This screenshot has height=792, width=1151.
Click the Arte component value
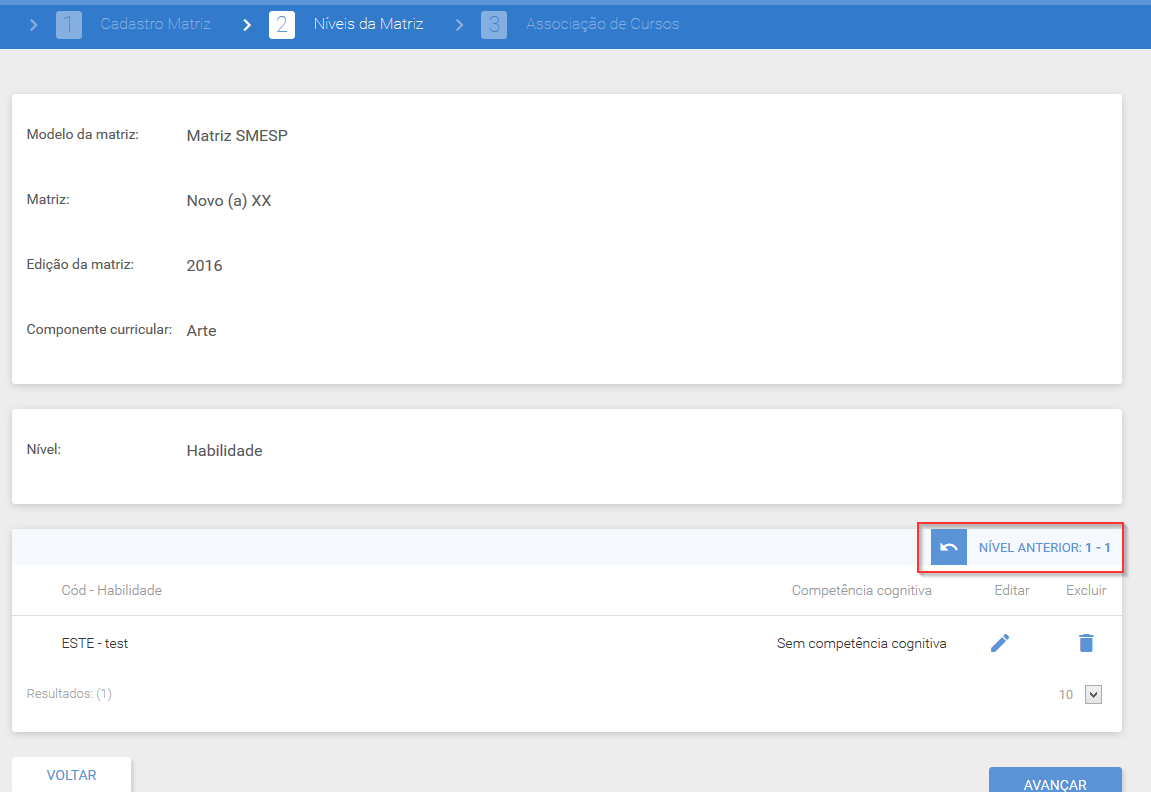[x=201, y=331]
